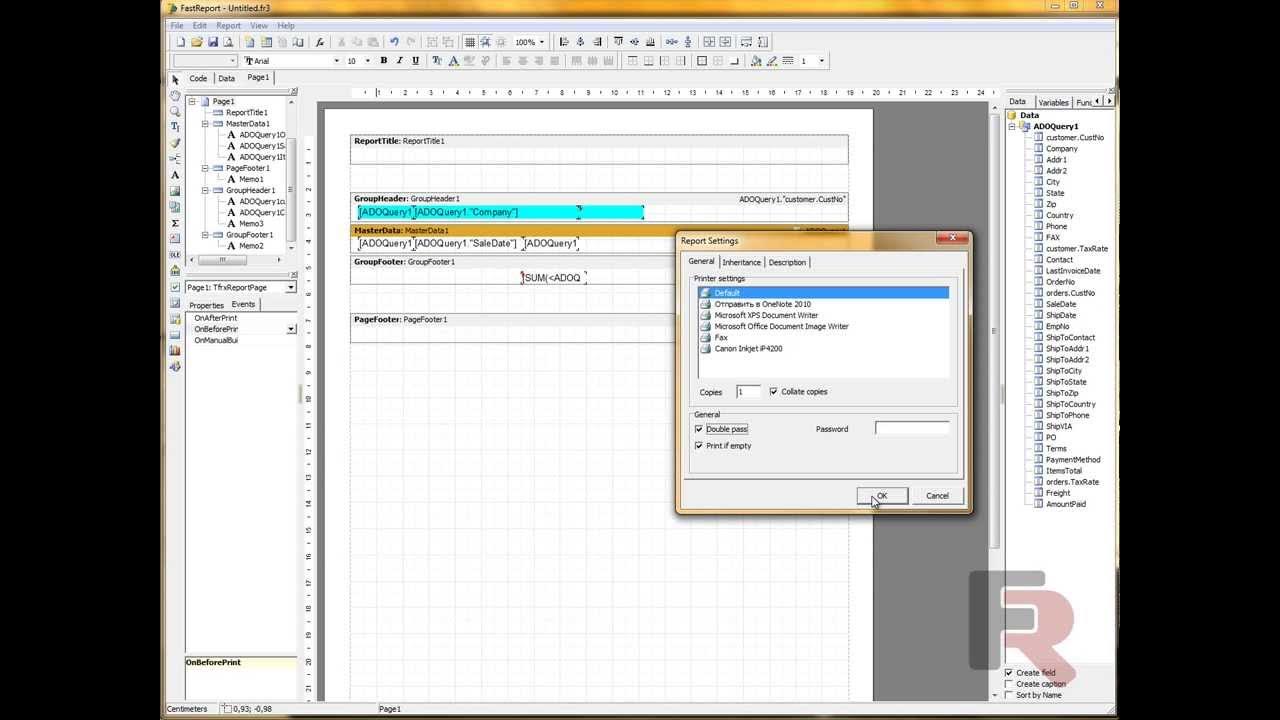Viewport: 1280px width, 720px height.
Task: Switch to the Code tab
Action: (x=198, y=78)
